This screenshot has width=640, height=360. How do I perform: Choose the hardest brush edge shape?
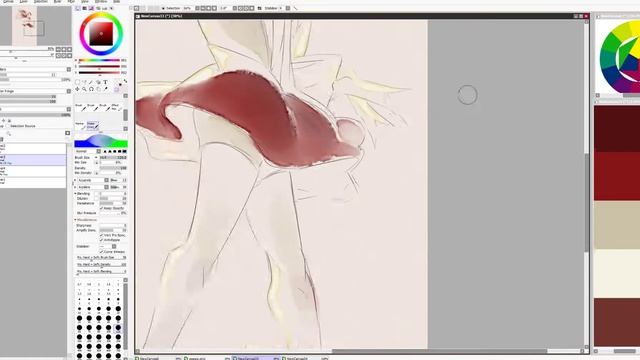124,151
